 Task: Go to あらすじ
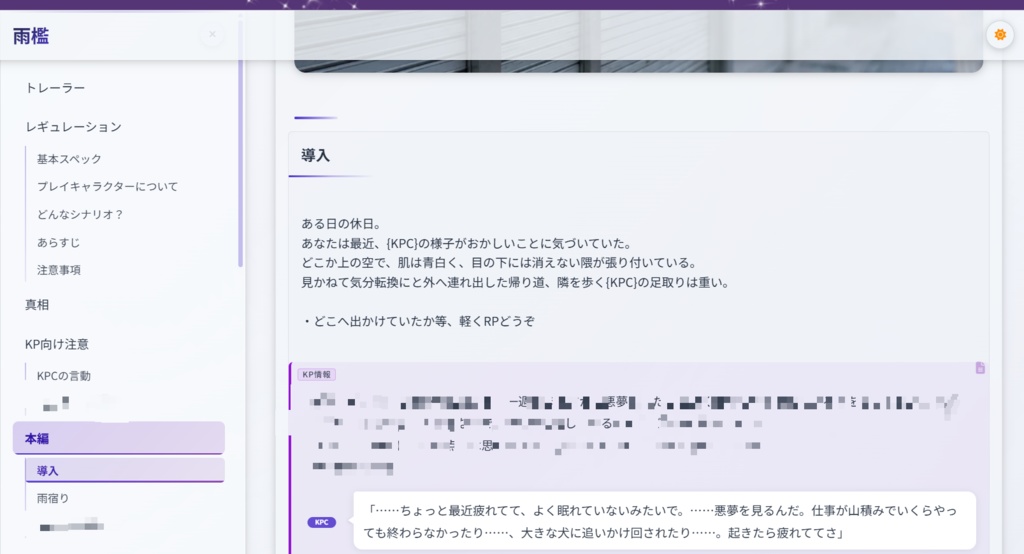[x=58, y=242]
